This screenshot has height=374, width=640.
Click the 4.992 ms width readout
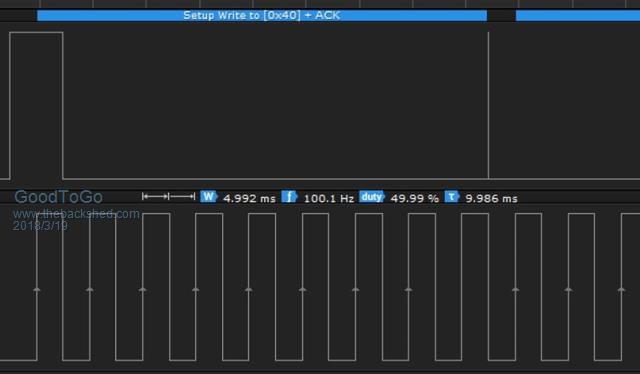249,199
